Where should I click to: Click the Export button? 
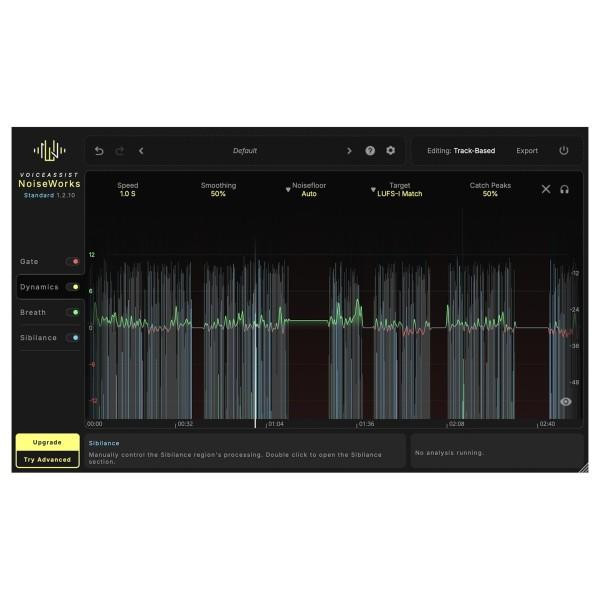(x=527, y=151)
